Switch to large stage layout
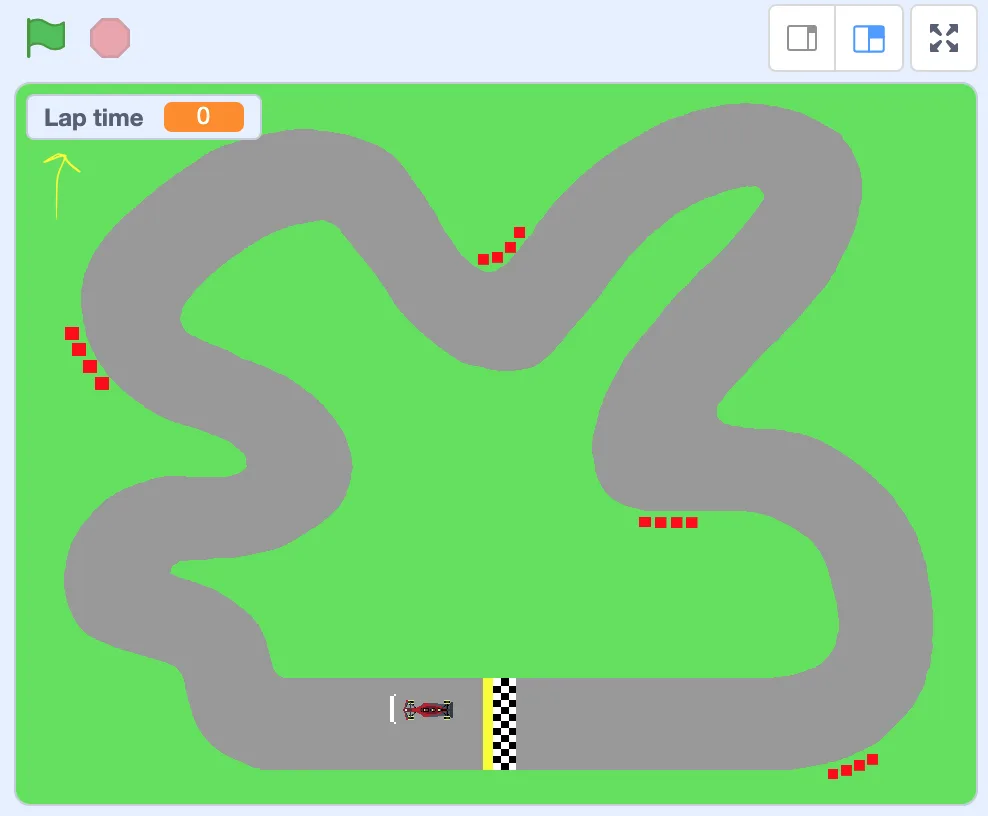Image resolution: width=988 pixels, height=816 pixels. coord(869,38)
